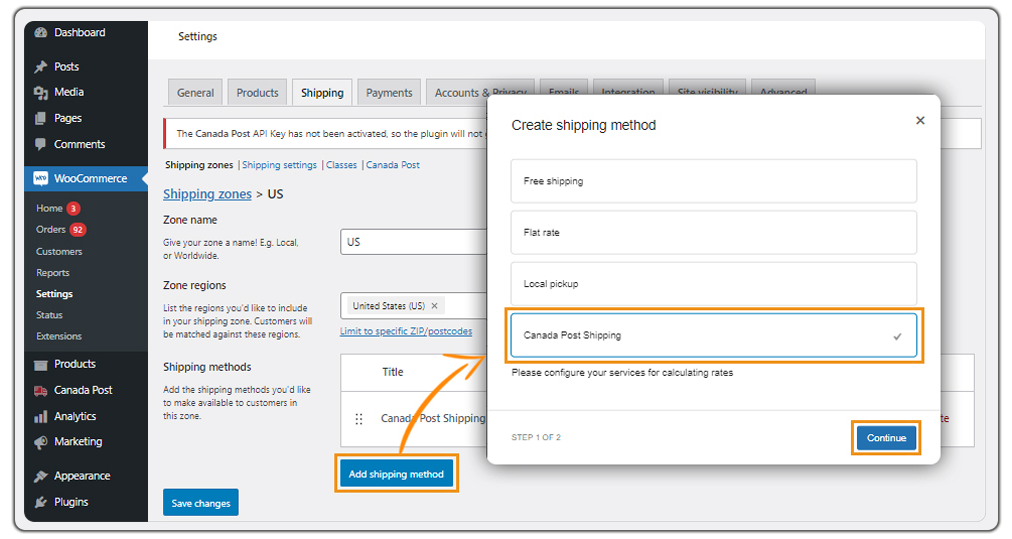1012x539 pixels.
Task: Open WooCommerce Settings submenu item
Action: pos(54,294)
